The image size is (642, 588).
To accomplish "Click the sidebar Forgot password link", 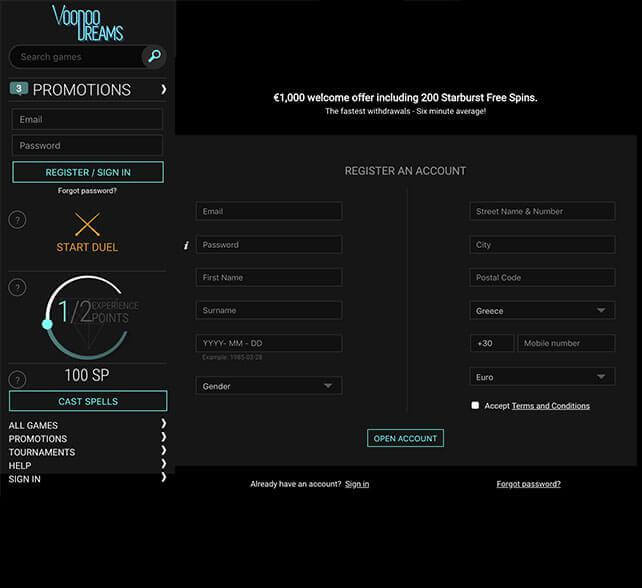I will (x=87, y=190).
